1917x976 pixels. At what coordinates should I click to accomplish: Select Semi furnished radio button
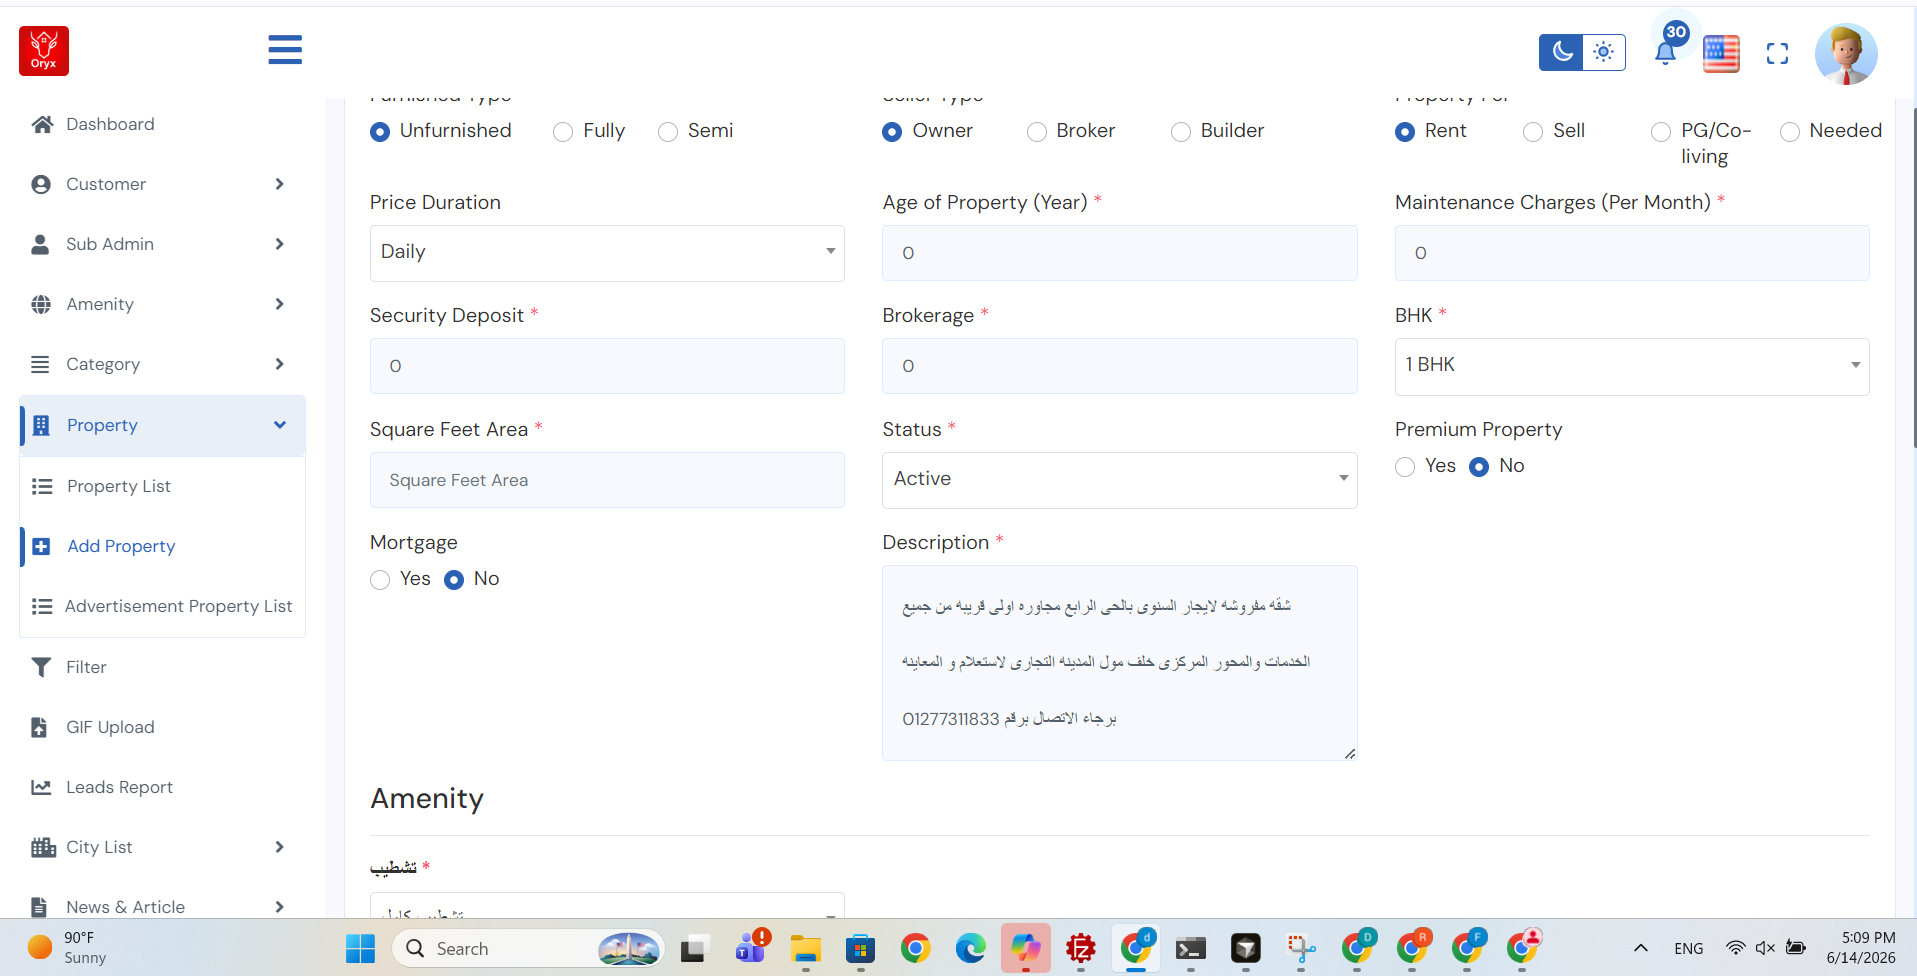click(668, 132)
